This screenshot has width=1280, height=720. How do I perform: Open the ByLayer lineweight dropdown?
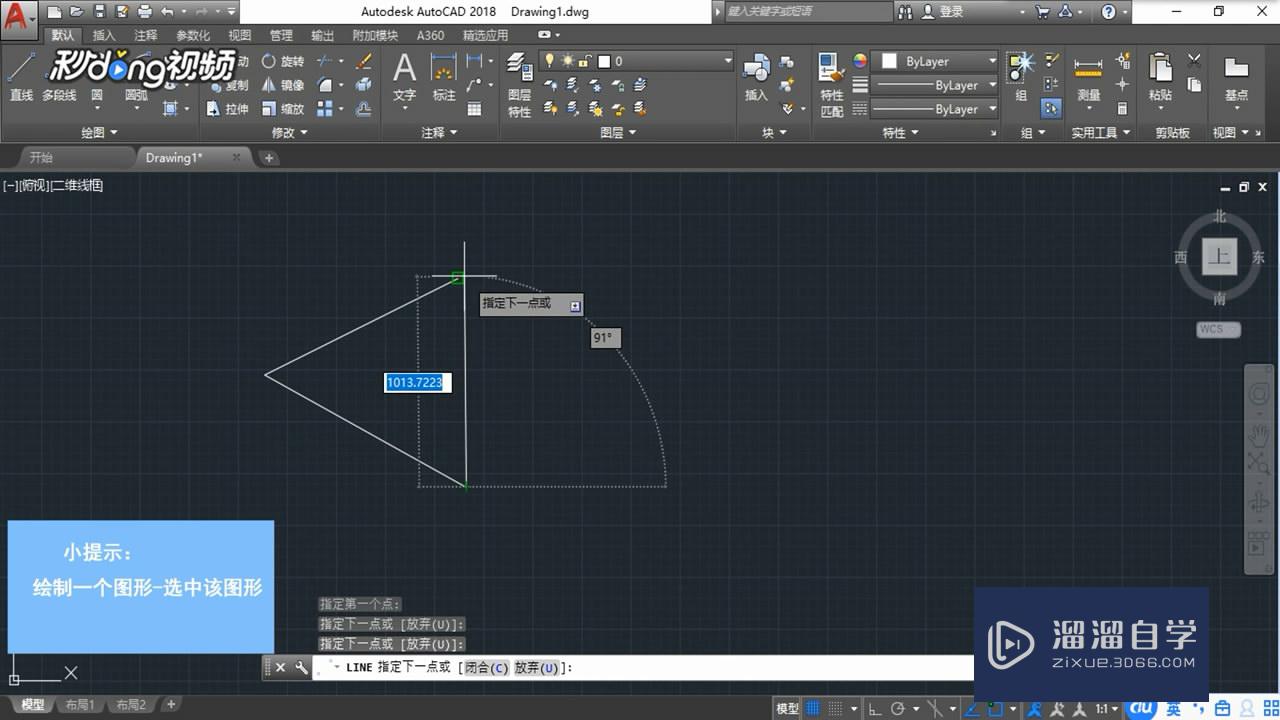pos(935,85)
